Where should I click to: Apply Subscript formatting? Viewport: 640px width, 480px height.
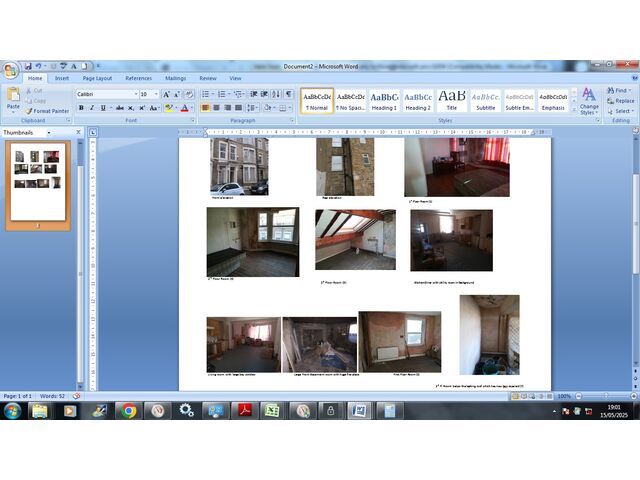tap(131, 108)
